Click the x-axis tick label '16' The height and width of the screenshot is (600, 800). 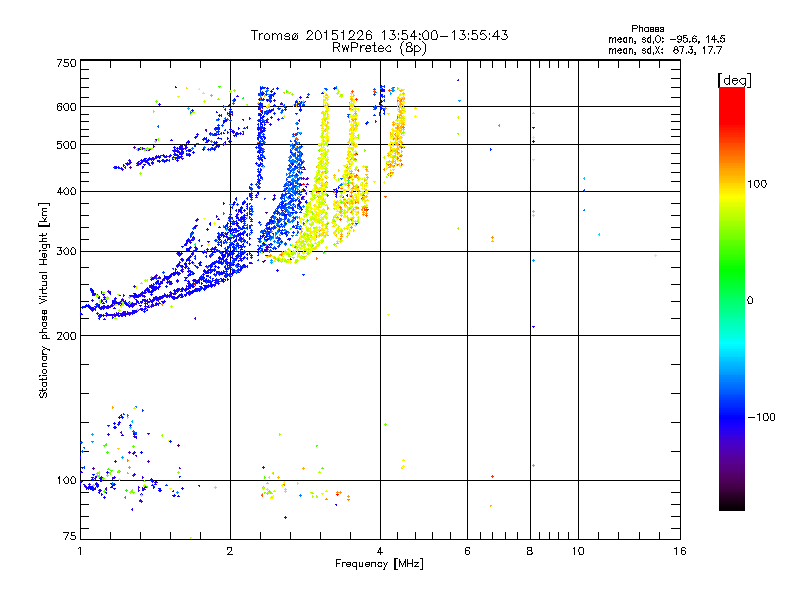coord(680,551)
